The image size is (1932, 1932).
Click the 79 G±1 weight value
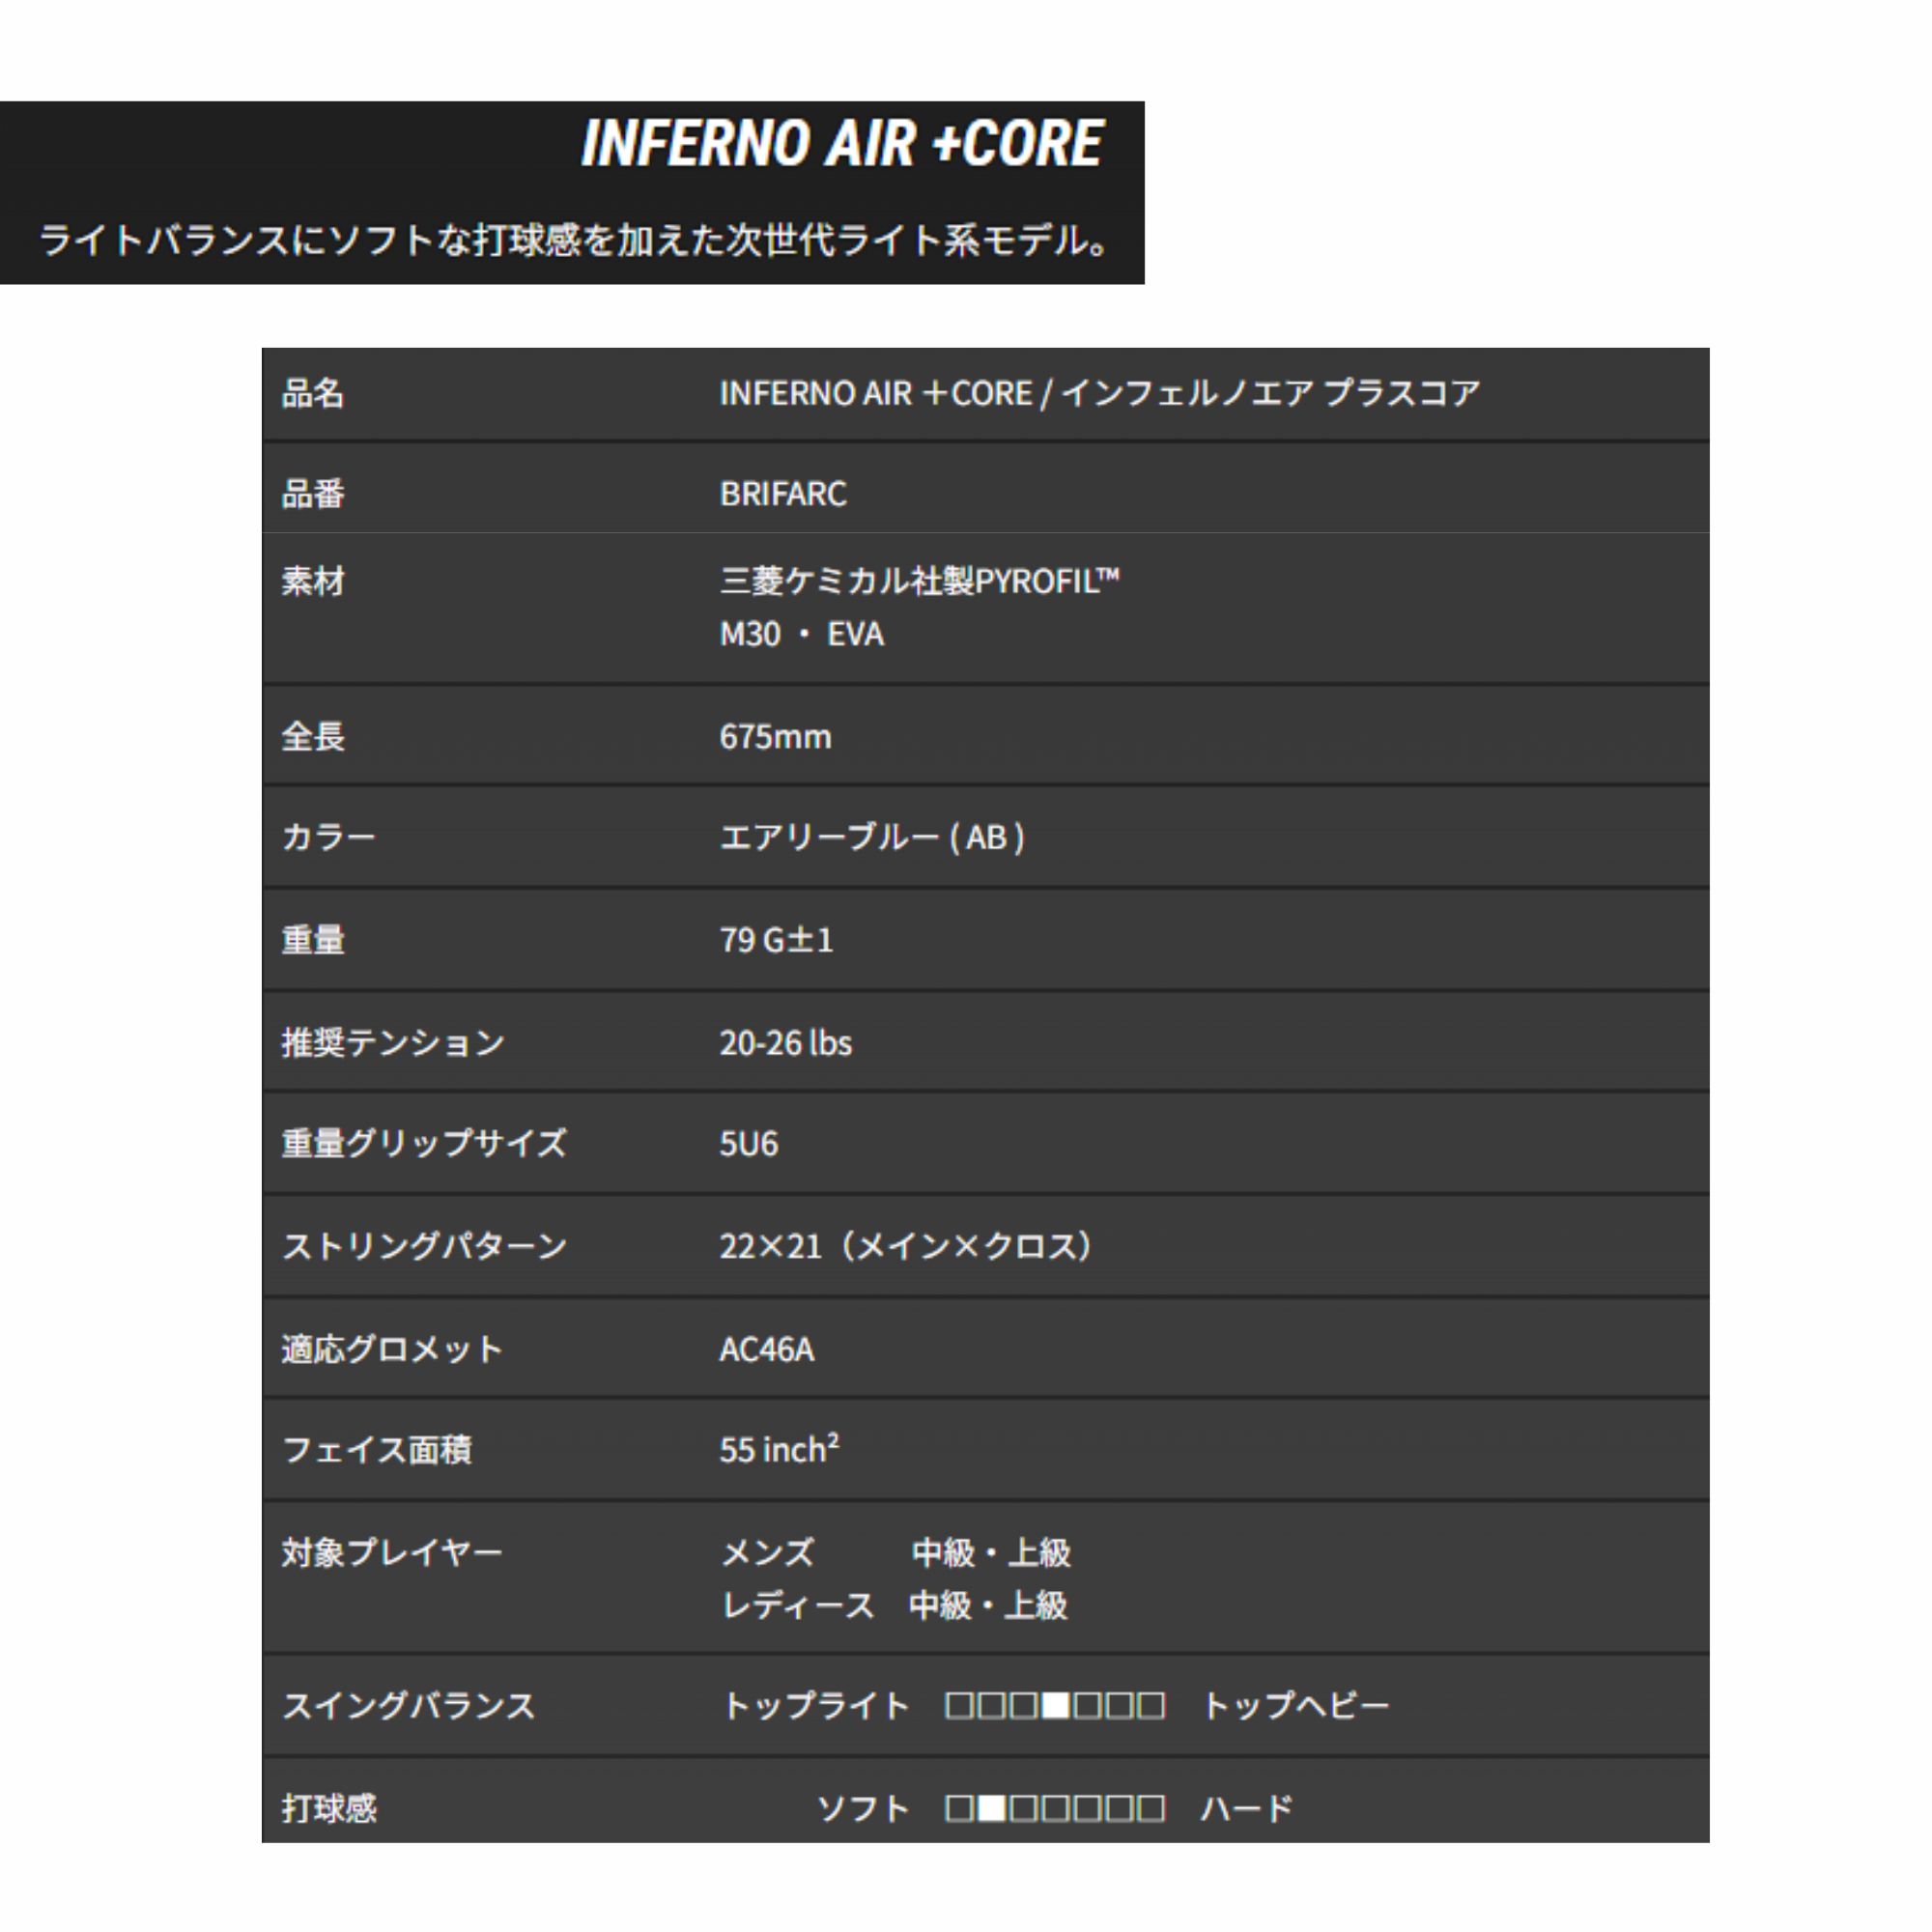(776, 940)
